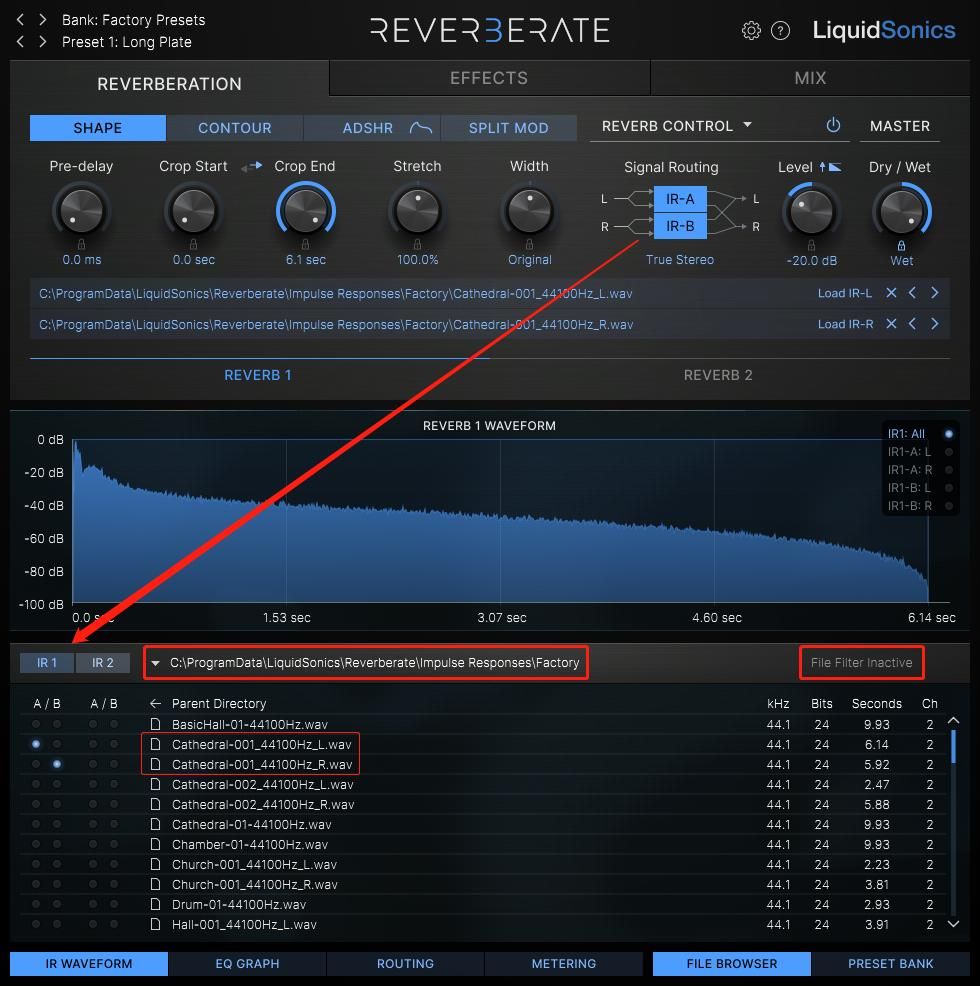Go to previous bank with left arrow
Screen dimensions: 980x986
21,19
